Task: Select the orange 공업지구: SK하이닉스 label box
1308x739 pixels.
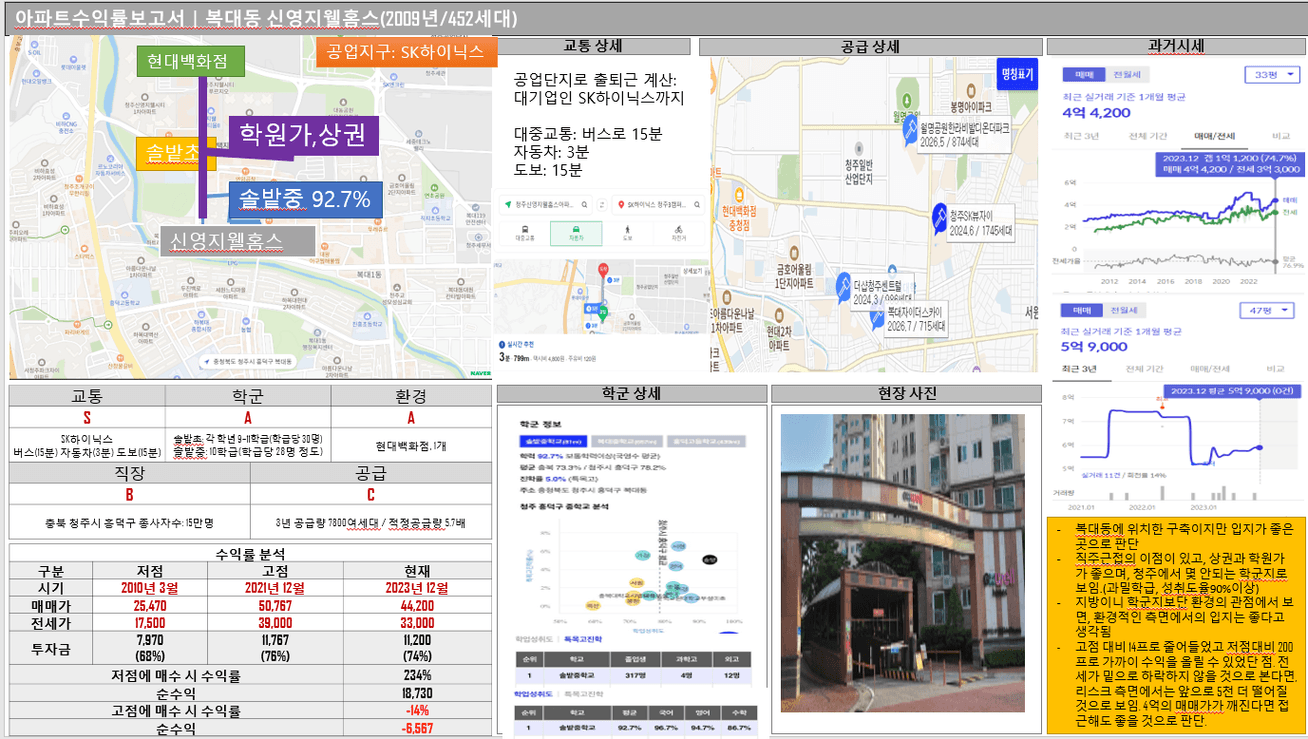Action: coord(406,52)
